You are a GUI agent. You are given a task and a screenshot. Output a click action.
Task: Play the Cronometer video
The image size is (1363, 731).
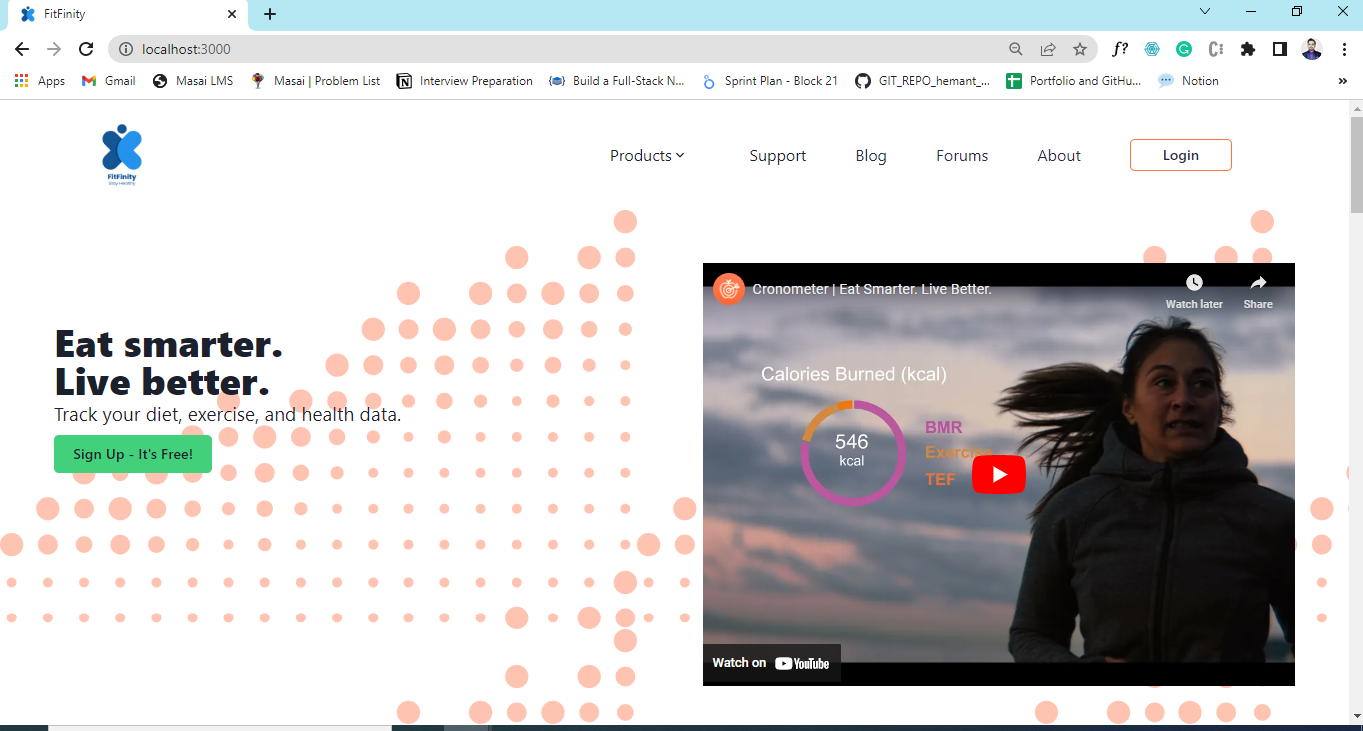tap(998, 474)
